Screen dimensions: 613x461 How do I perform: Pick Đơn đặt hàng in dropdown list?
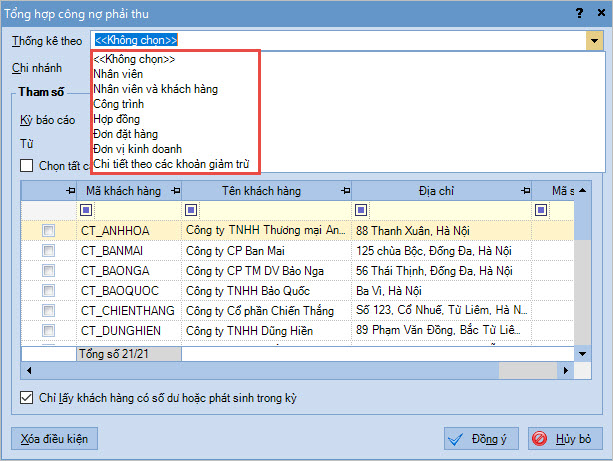pyautogui.click(x=125, y=134)
